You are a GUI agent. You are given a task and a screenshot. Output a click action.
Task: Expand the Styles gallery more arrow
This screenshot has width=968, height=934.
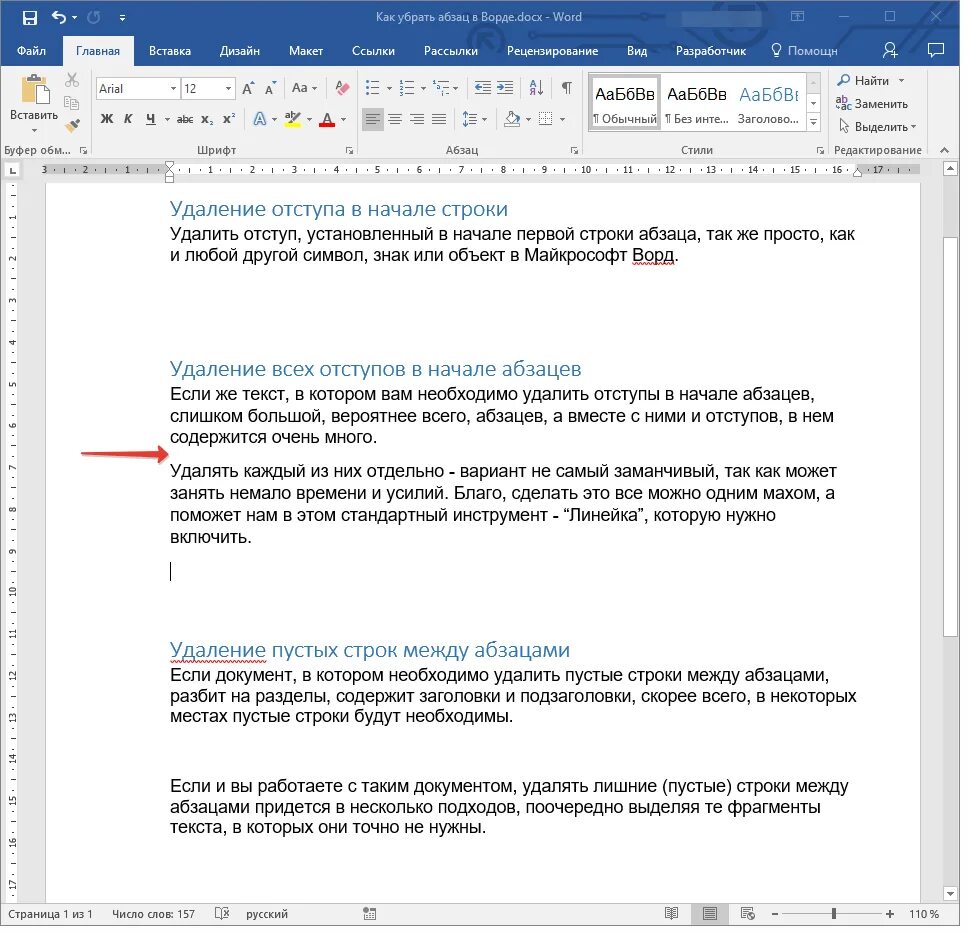click(x=814, y=122)
